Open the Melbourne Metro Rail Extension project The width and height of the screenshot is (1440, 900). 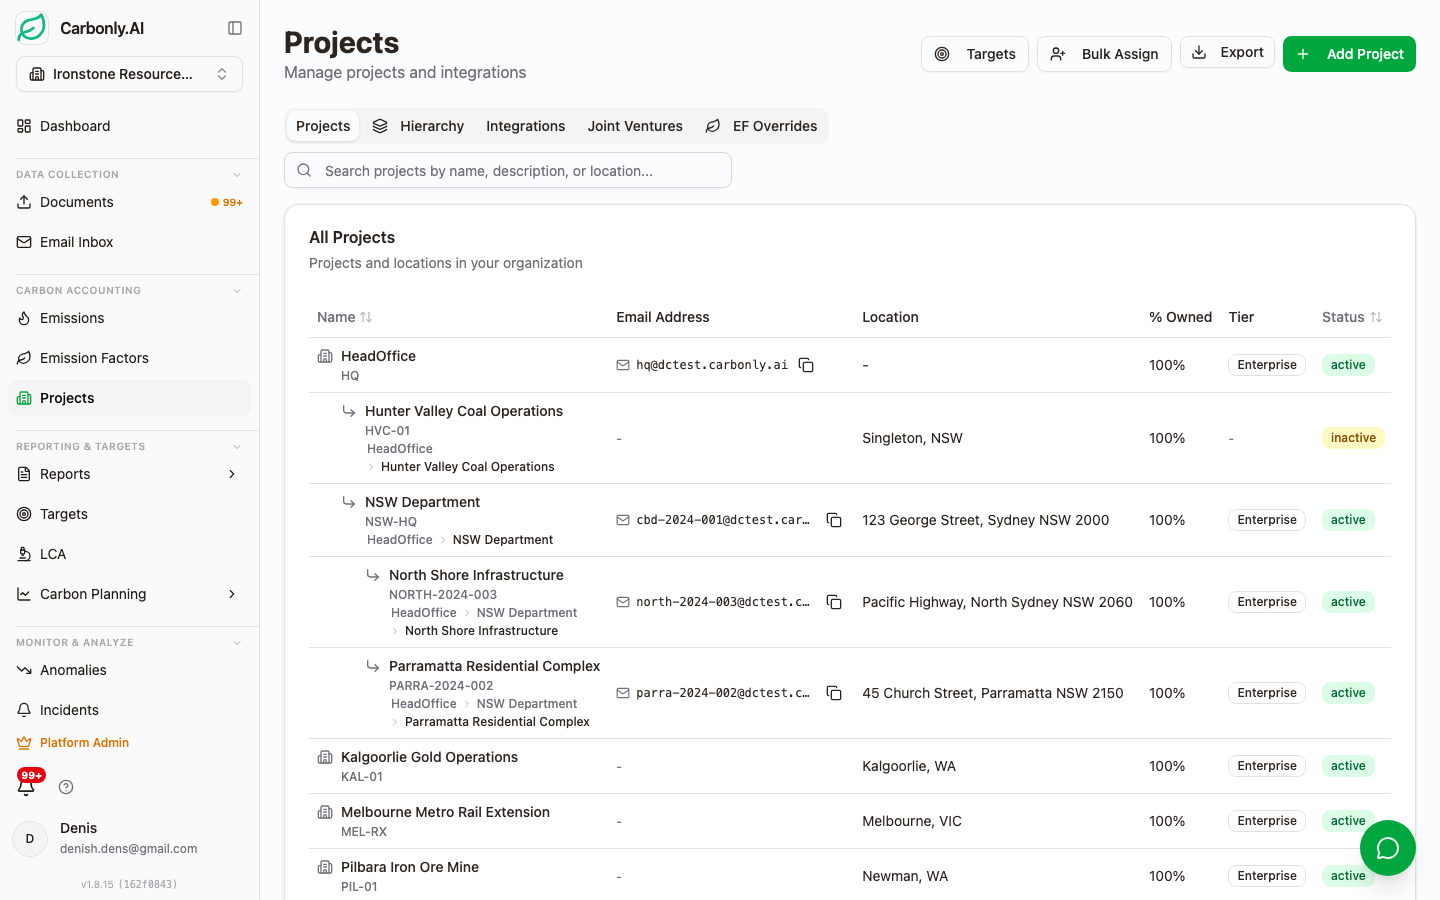(445, 812)
